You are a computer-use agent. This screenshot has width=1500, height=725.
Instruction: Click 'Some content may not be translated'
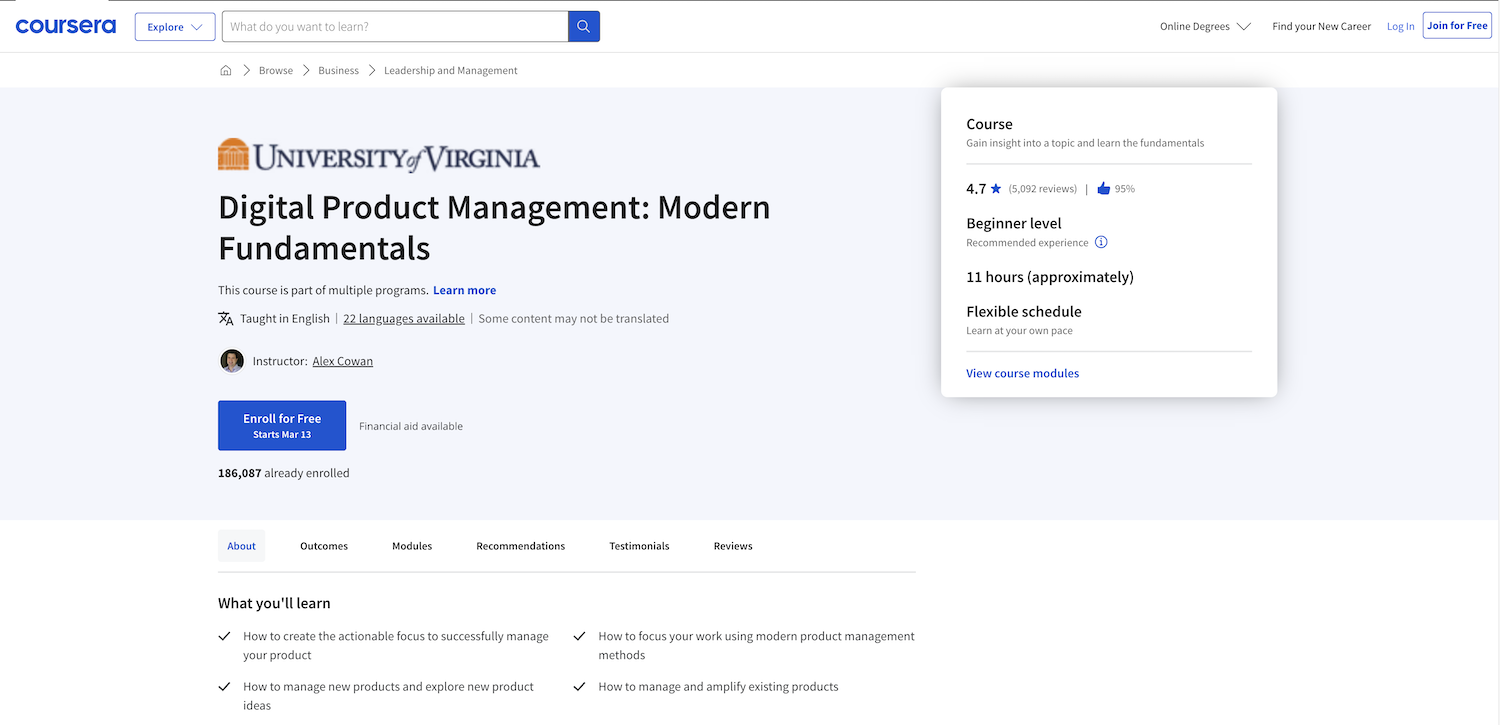574,319
